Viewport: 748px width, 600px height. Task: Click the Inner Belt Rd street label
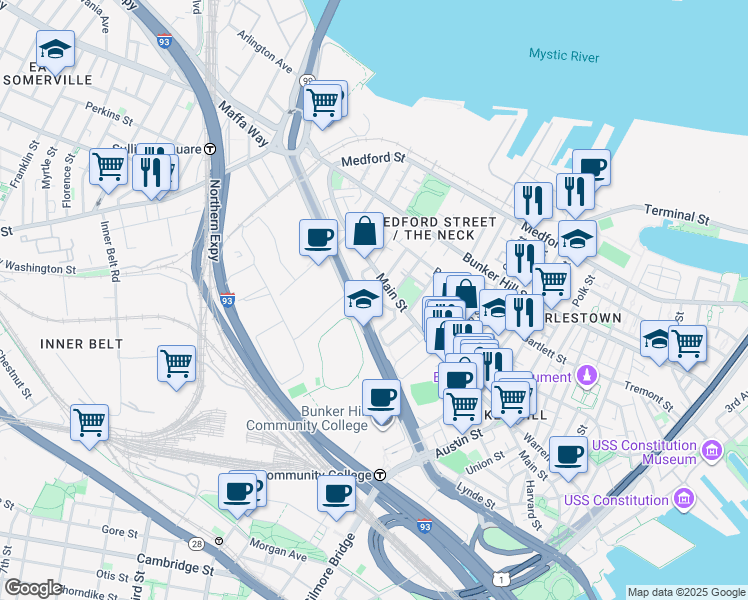coord(110,251)
